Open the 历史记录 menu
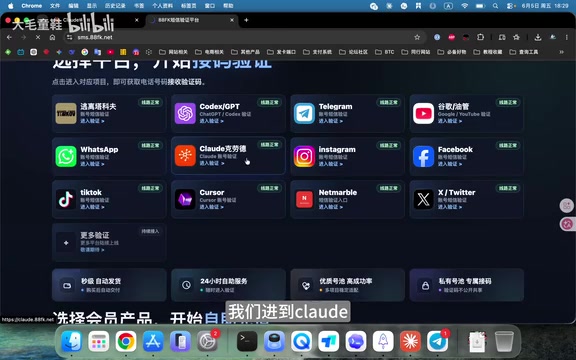Image resolution: width=576 pixels, height=360 pixels. [x=115, y=6]
